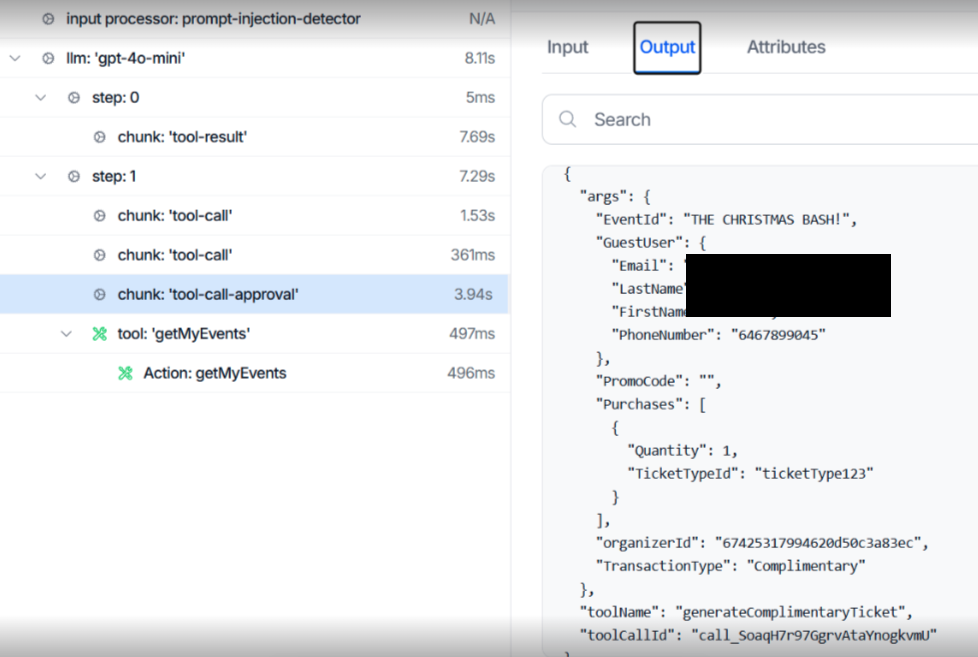
Task: Open the Attributes tab
Action: point(786,46)
